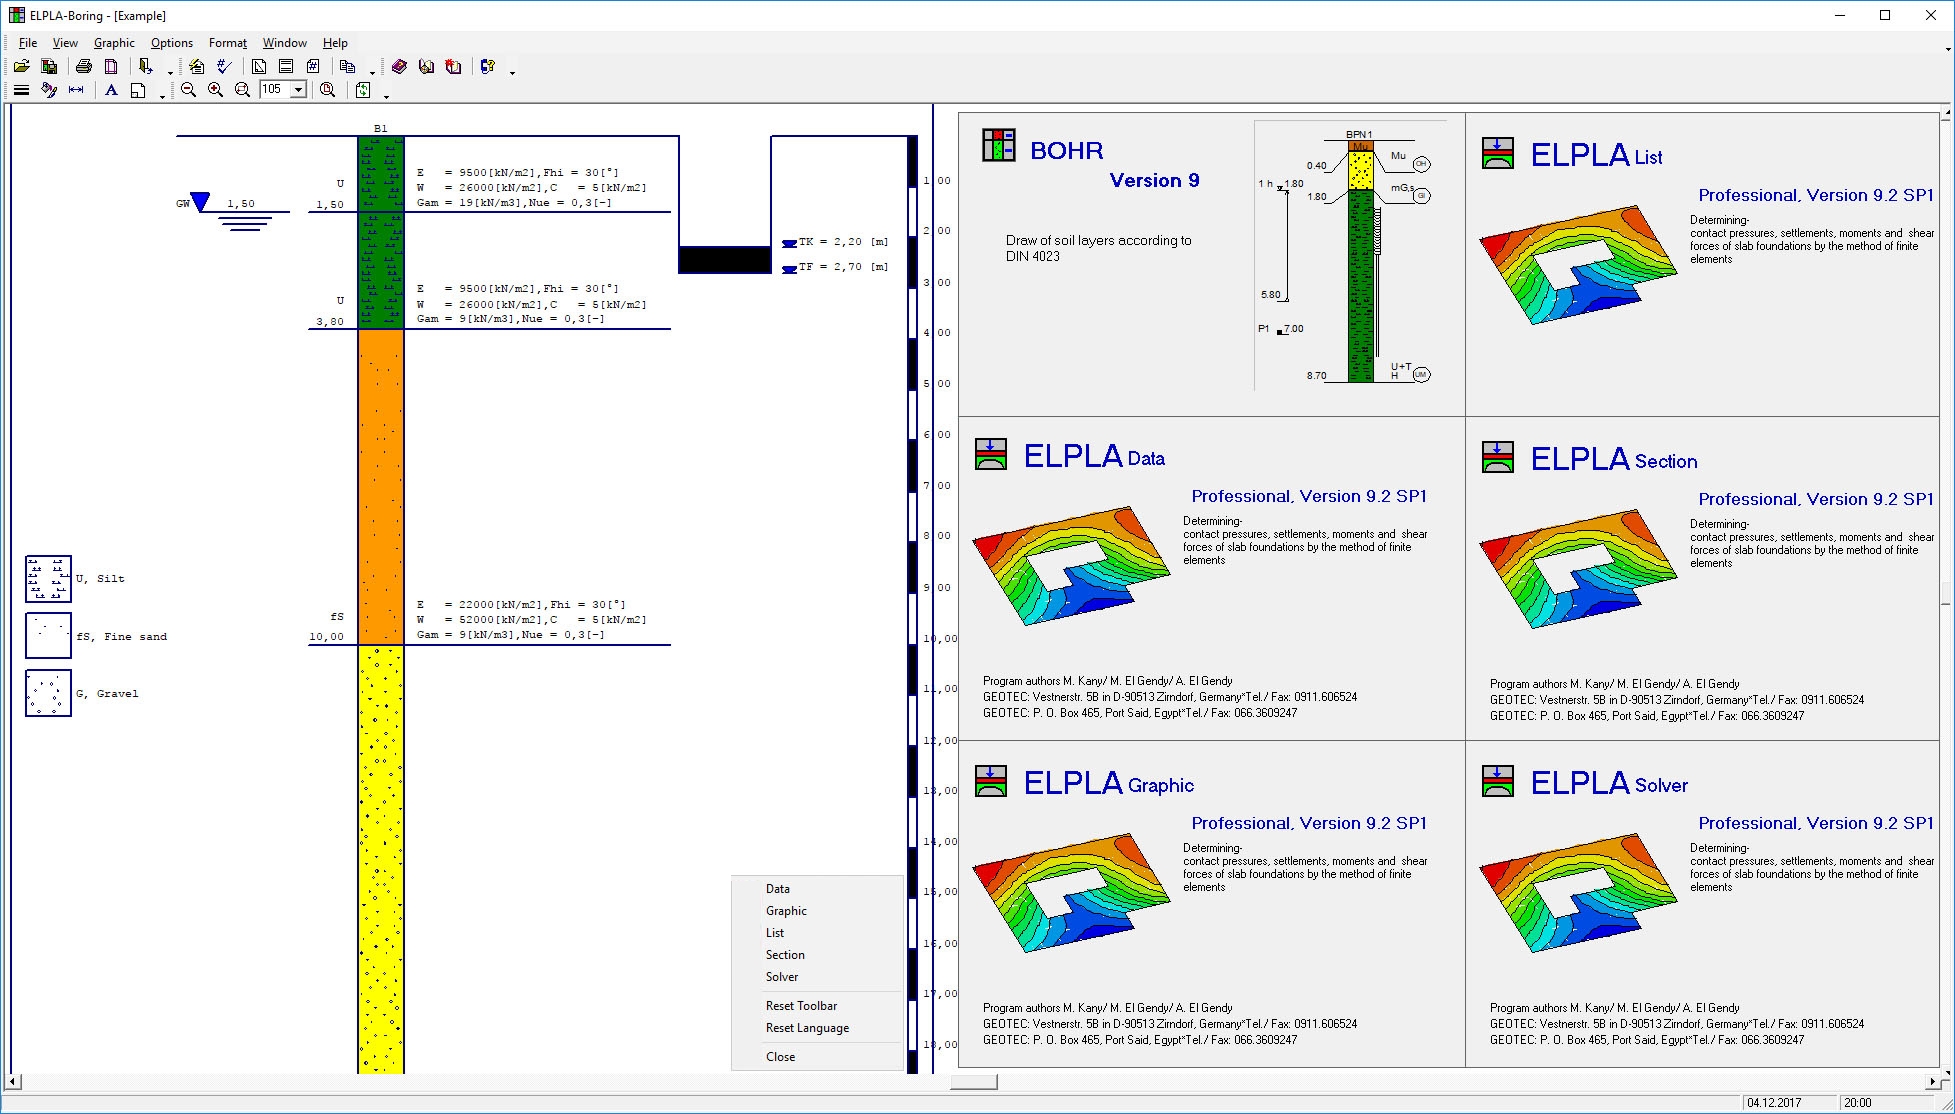Screen dimensions: 1955x1114
Task: Open the Window menu
Action: [285, 43]
